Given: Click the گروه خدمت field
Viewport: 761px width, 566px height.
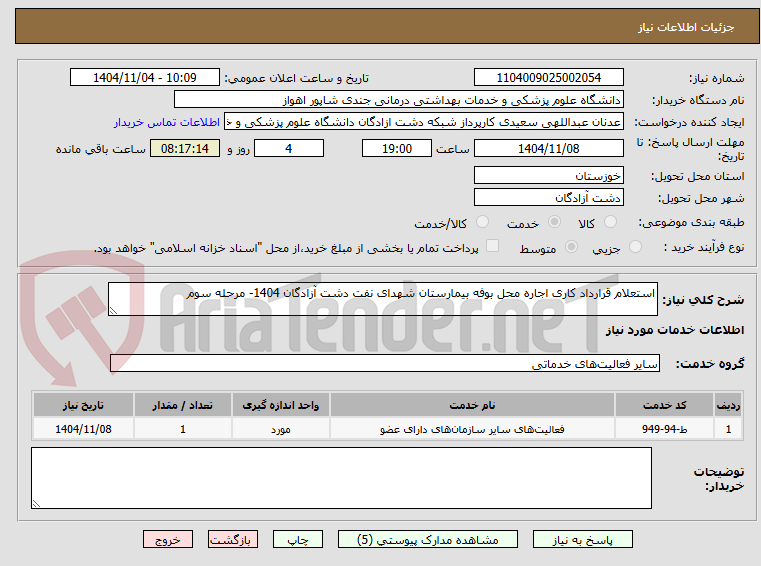Looking at the screenshot, I should [385, 363].
